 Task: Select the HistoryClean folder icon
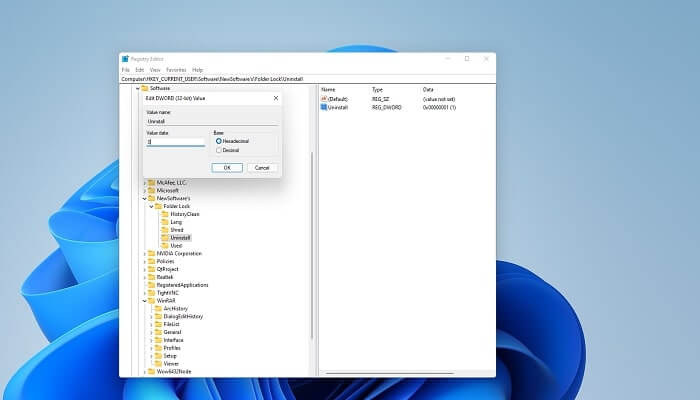[166, 214]
